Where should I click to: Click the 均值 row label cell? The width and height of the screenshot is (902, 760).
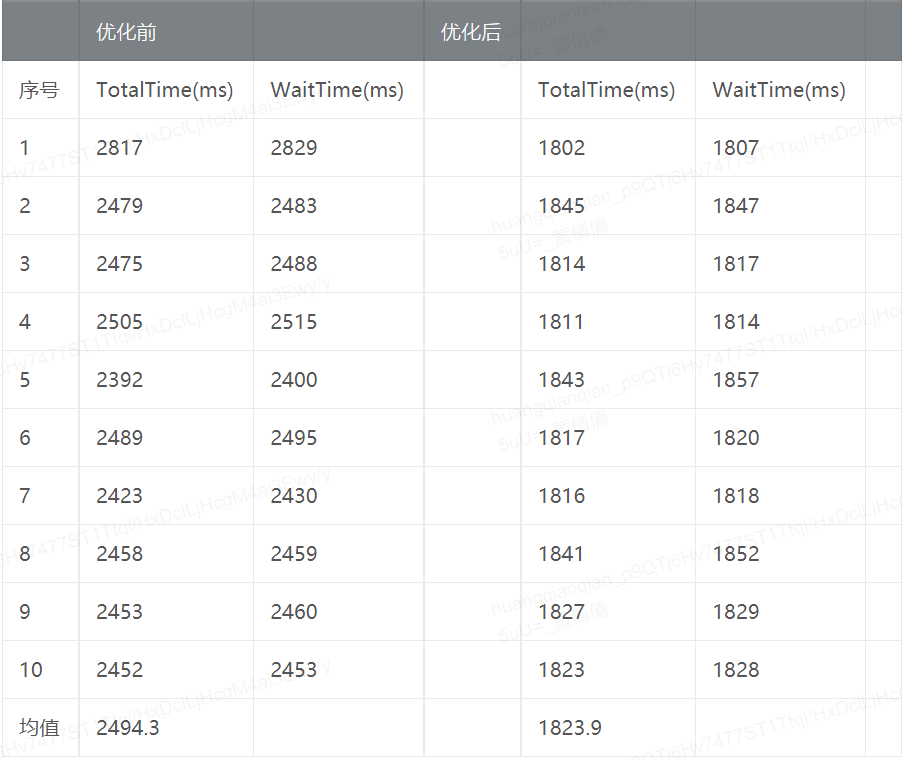tap(40, 728)
